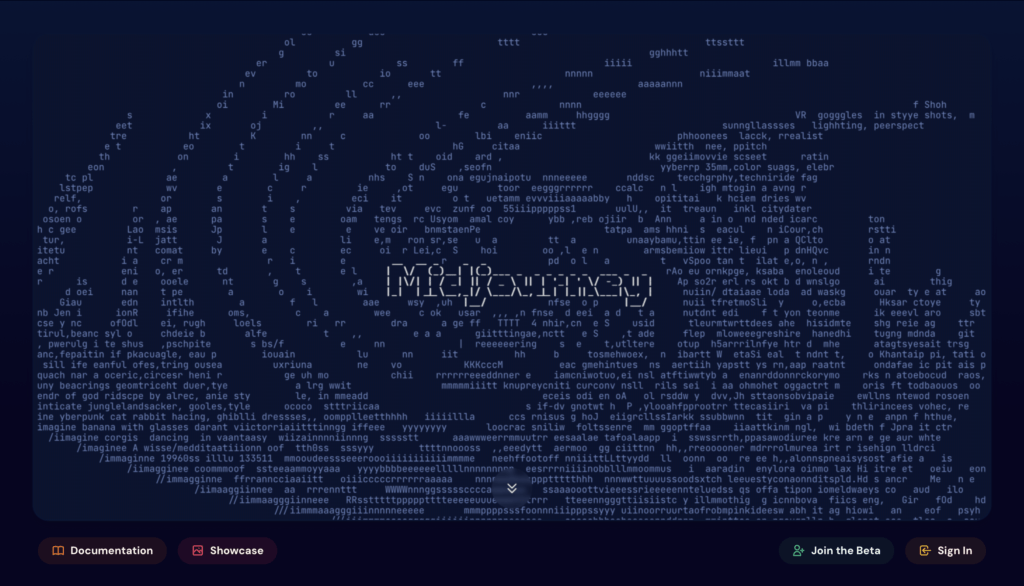The width and height of the screenshot is (1024, 586).
Task: Click the book icon beside Documentation
Action: [x=58, y=551]
